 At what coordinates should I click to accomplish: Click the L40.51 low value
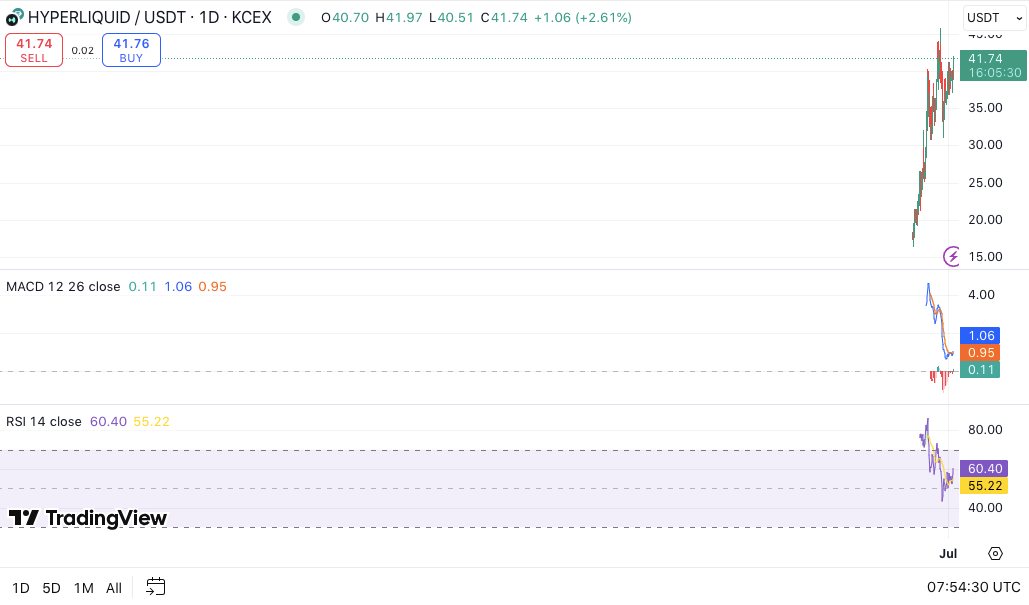click(451, 18)
